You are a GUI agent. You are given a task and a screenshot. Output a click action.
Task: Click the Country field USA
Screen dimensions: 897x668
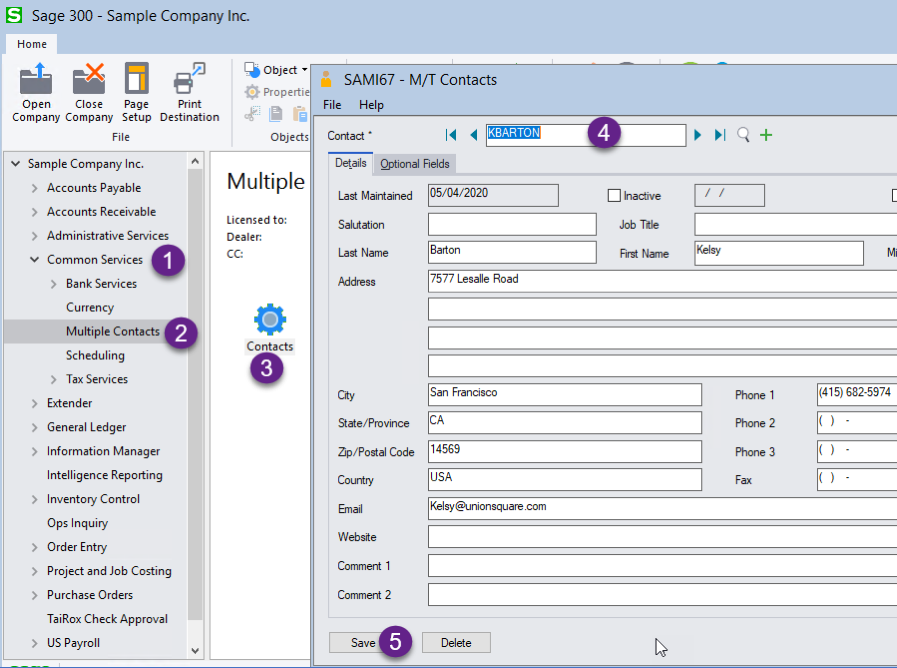[x=565, y=479]
